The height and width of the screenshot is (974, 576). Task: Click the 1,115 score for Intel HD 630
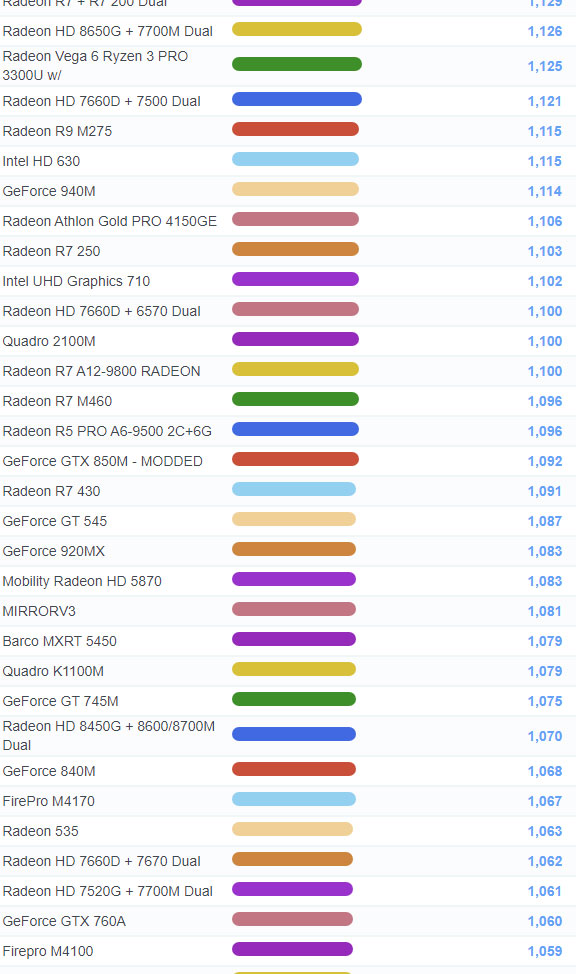coord(545,162)
